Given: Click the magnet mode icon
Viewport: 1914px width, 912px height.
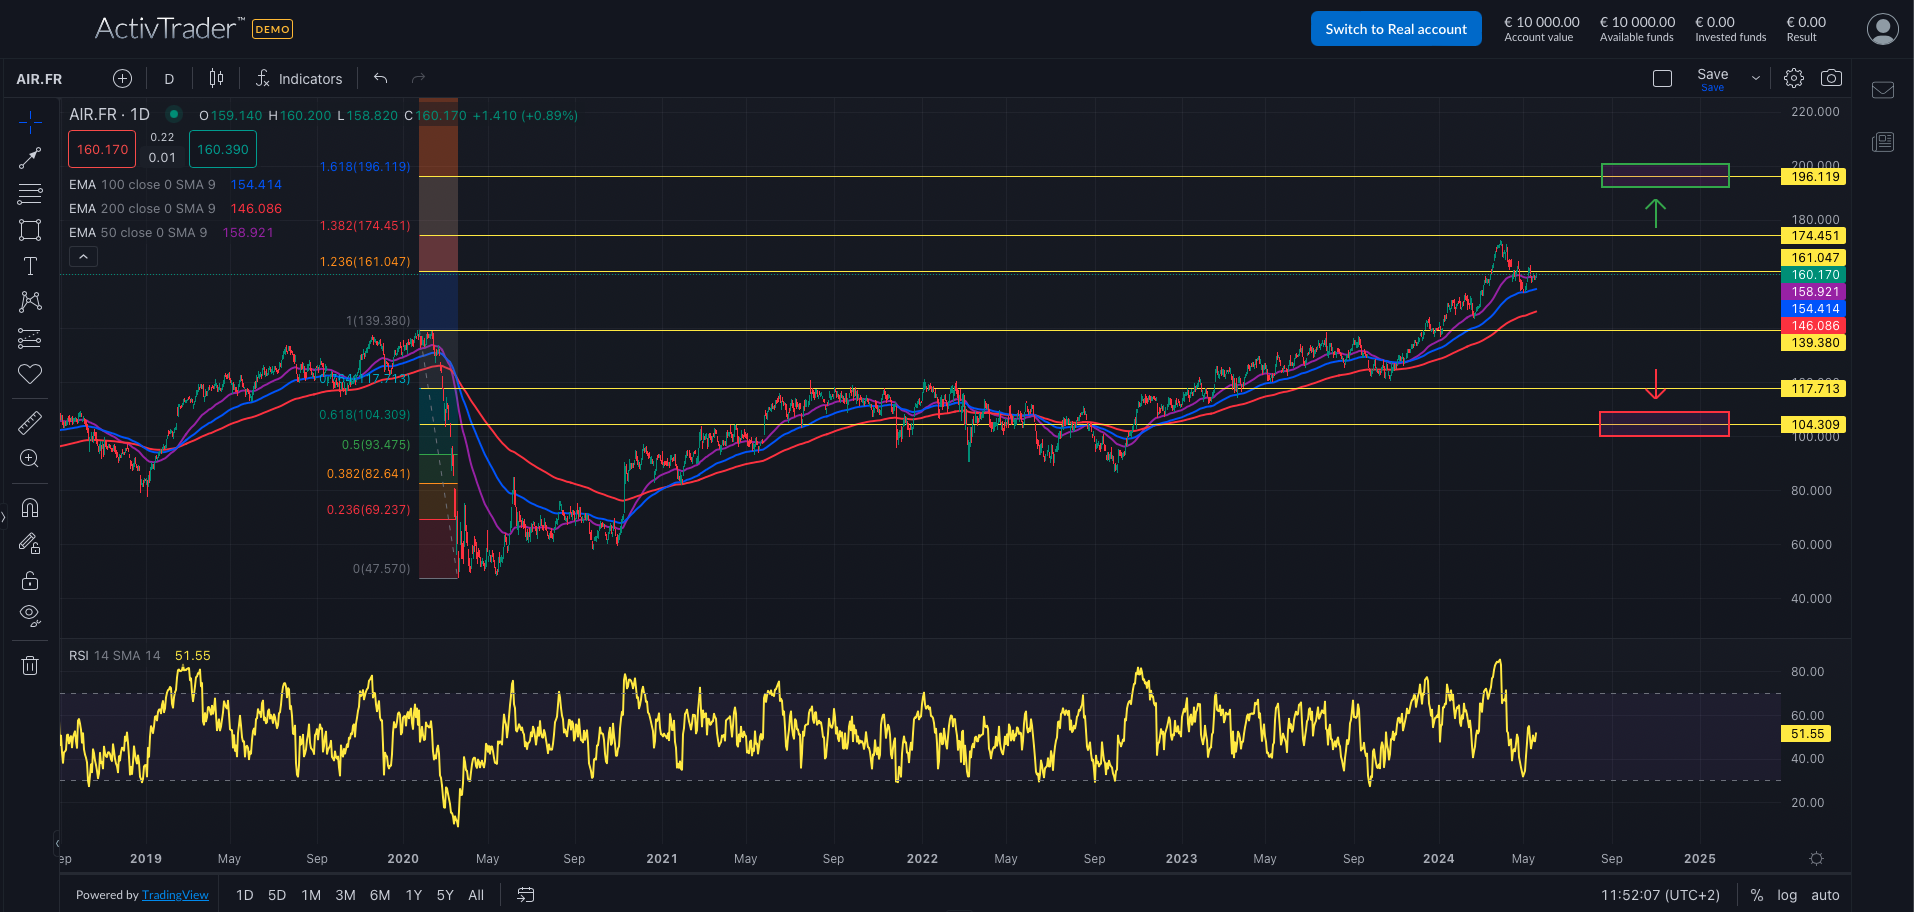Looking at the screenshot, I should (30, 508).
